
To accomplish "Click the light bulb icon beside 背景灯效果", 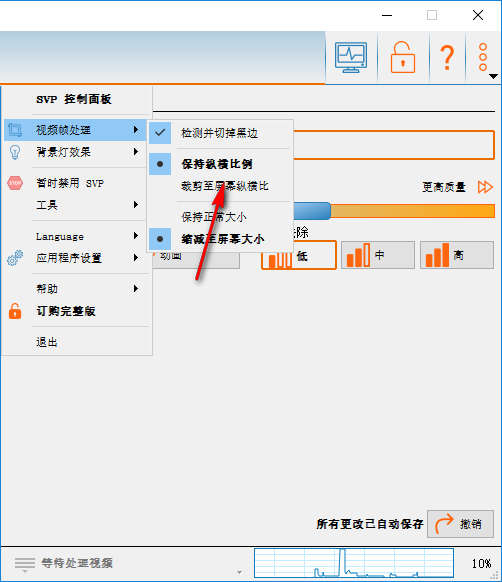I will click(15, 152).
